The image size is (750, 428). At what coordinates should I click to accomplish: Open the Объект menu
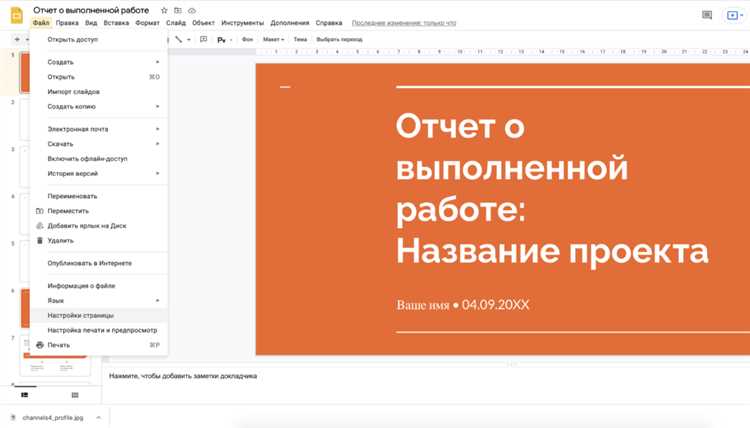203,23
